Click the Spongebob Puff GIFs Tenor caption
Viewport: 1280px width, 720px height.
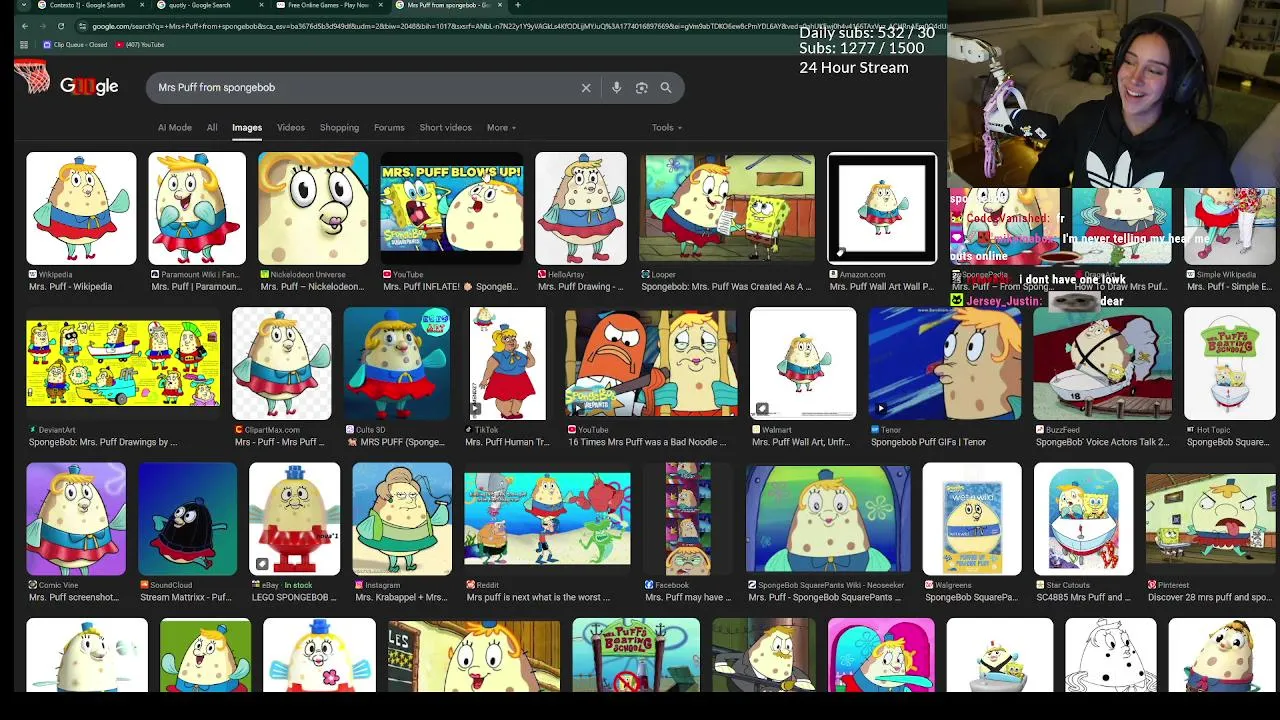tap(928, 442)
